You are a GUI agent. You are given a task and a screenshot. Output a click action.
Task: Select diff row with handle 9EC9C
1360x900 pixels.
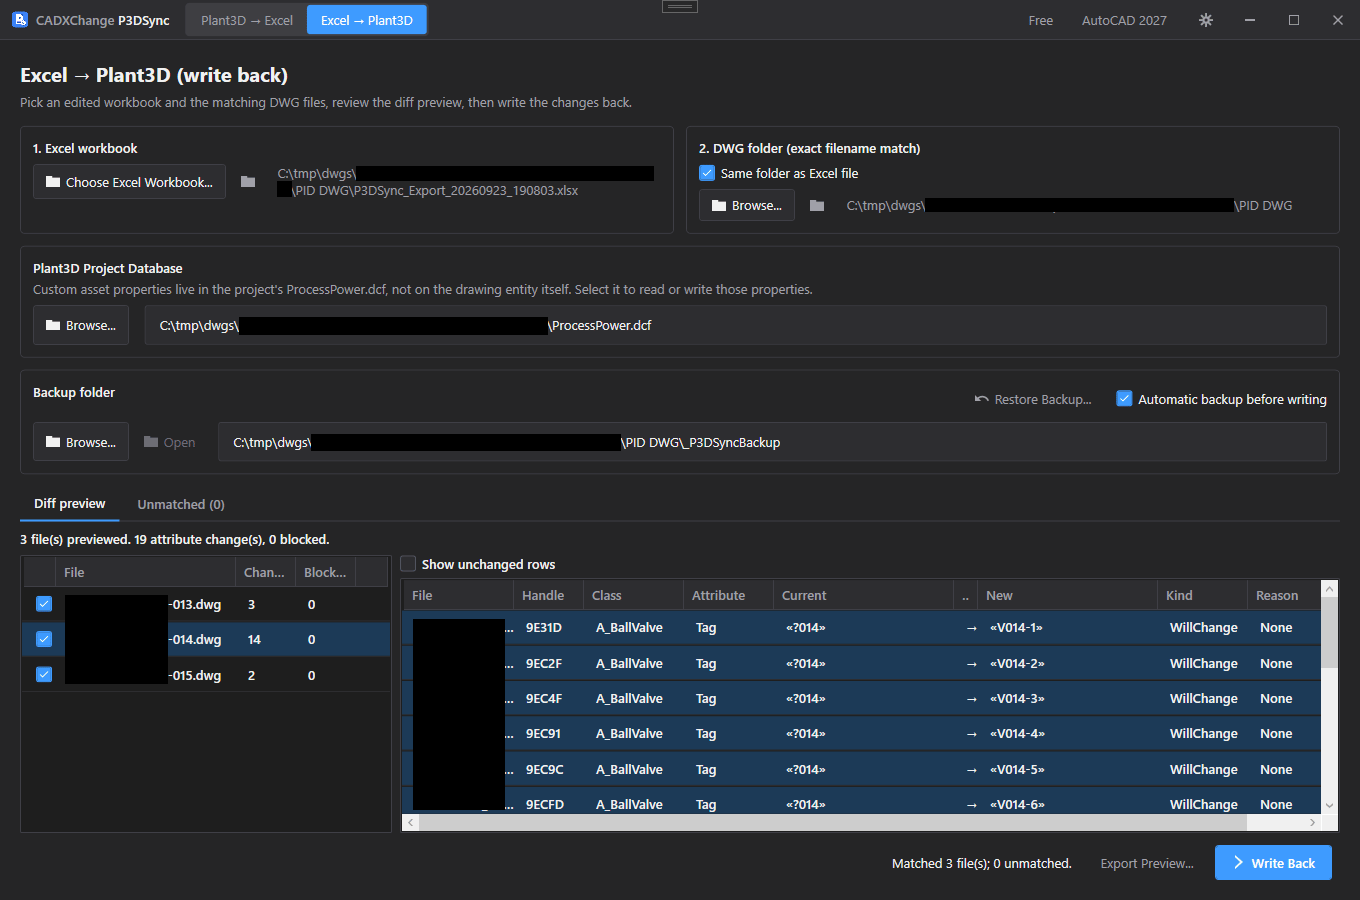point(862,769)
